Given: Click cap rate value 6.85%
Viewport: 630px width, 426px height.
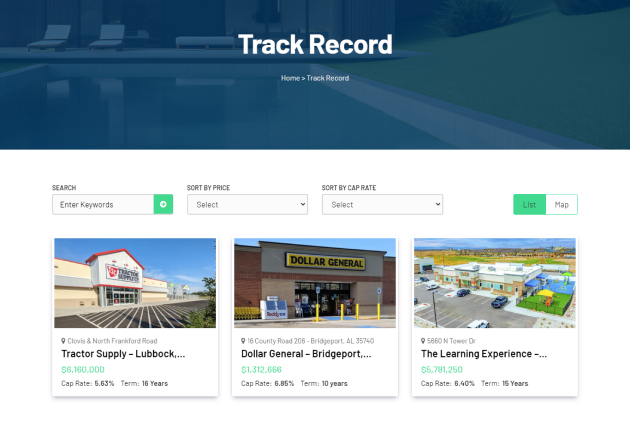Looking at the screenshot, I should tap(284, 383).
